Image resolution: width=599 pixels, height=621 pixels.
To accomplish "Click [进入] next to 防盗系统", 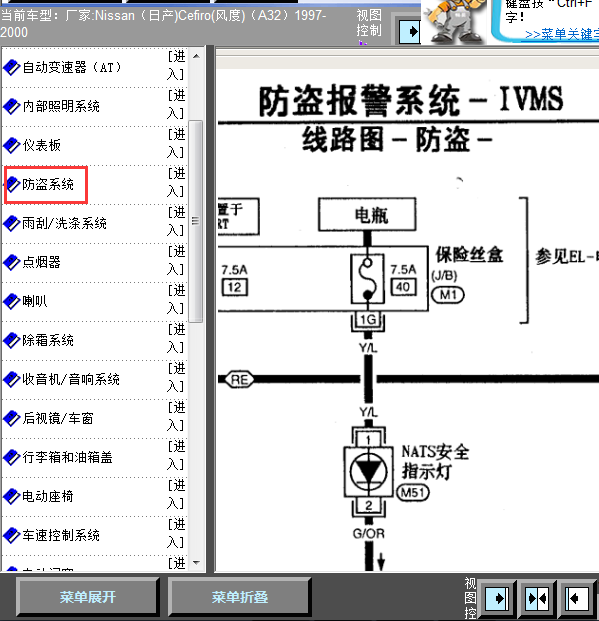I will tap(176, 183).
